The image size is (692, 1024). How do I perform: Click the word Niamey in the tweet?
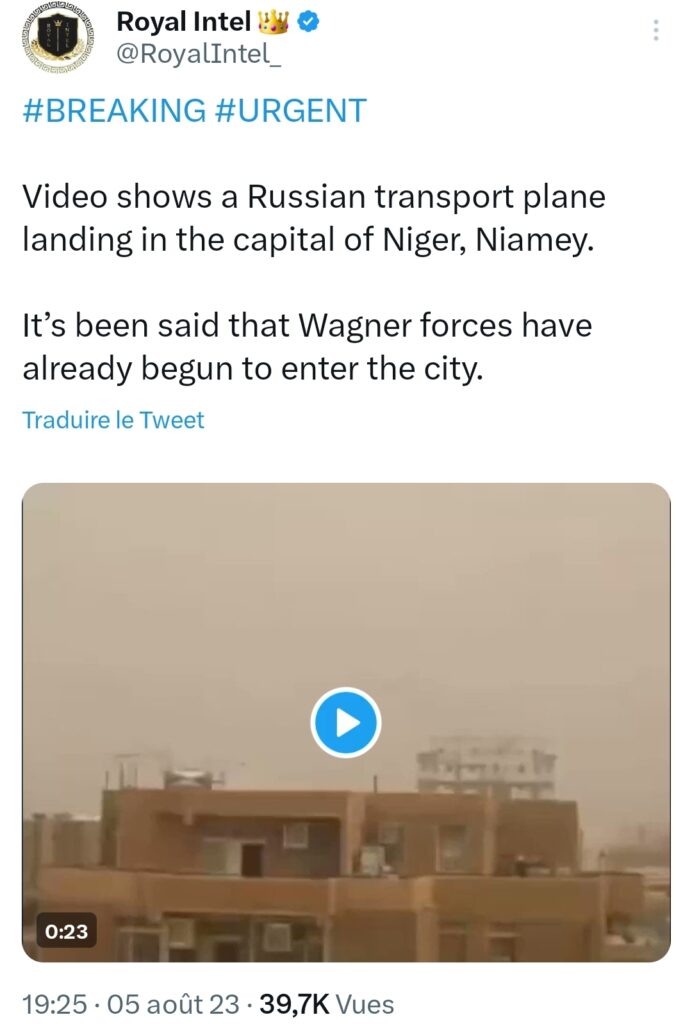coord(535,240)
